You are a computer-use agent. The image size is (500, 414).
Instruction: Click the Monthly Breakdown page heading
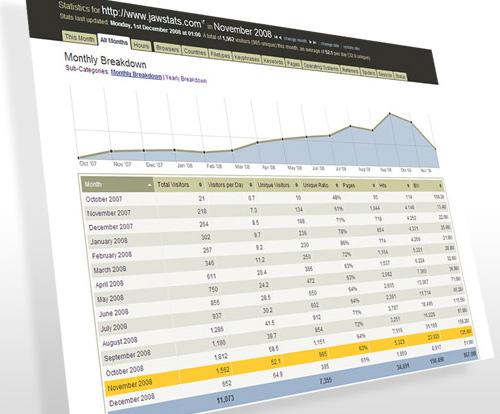[x=105, y=60]
